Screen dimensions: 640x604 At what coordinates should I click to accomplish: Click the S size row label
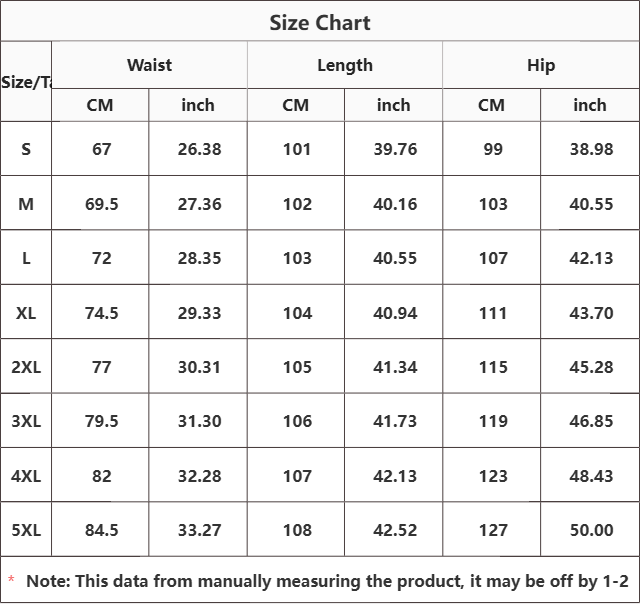(x=26, y=149)
